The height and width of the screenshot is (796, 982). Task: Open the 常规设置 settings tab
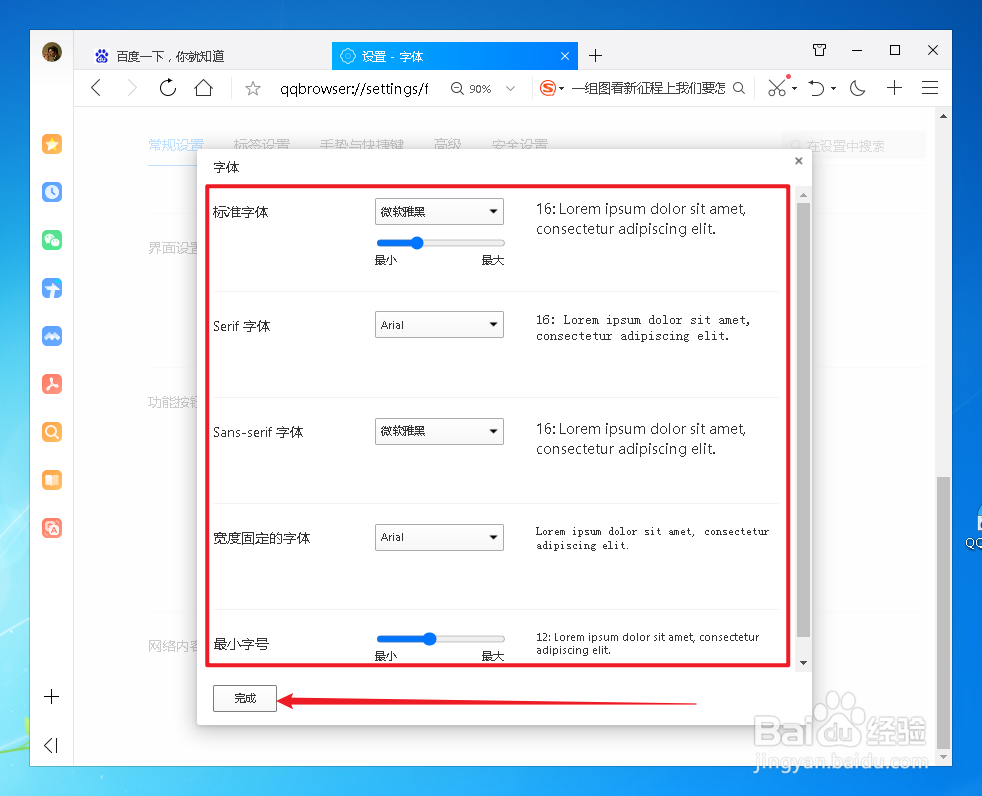[176, 145]
